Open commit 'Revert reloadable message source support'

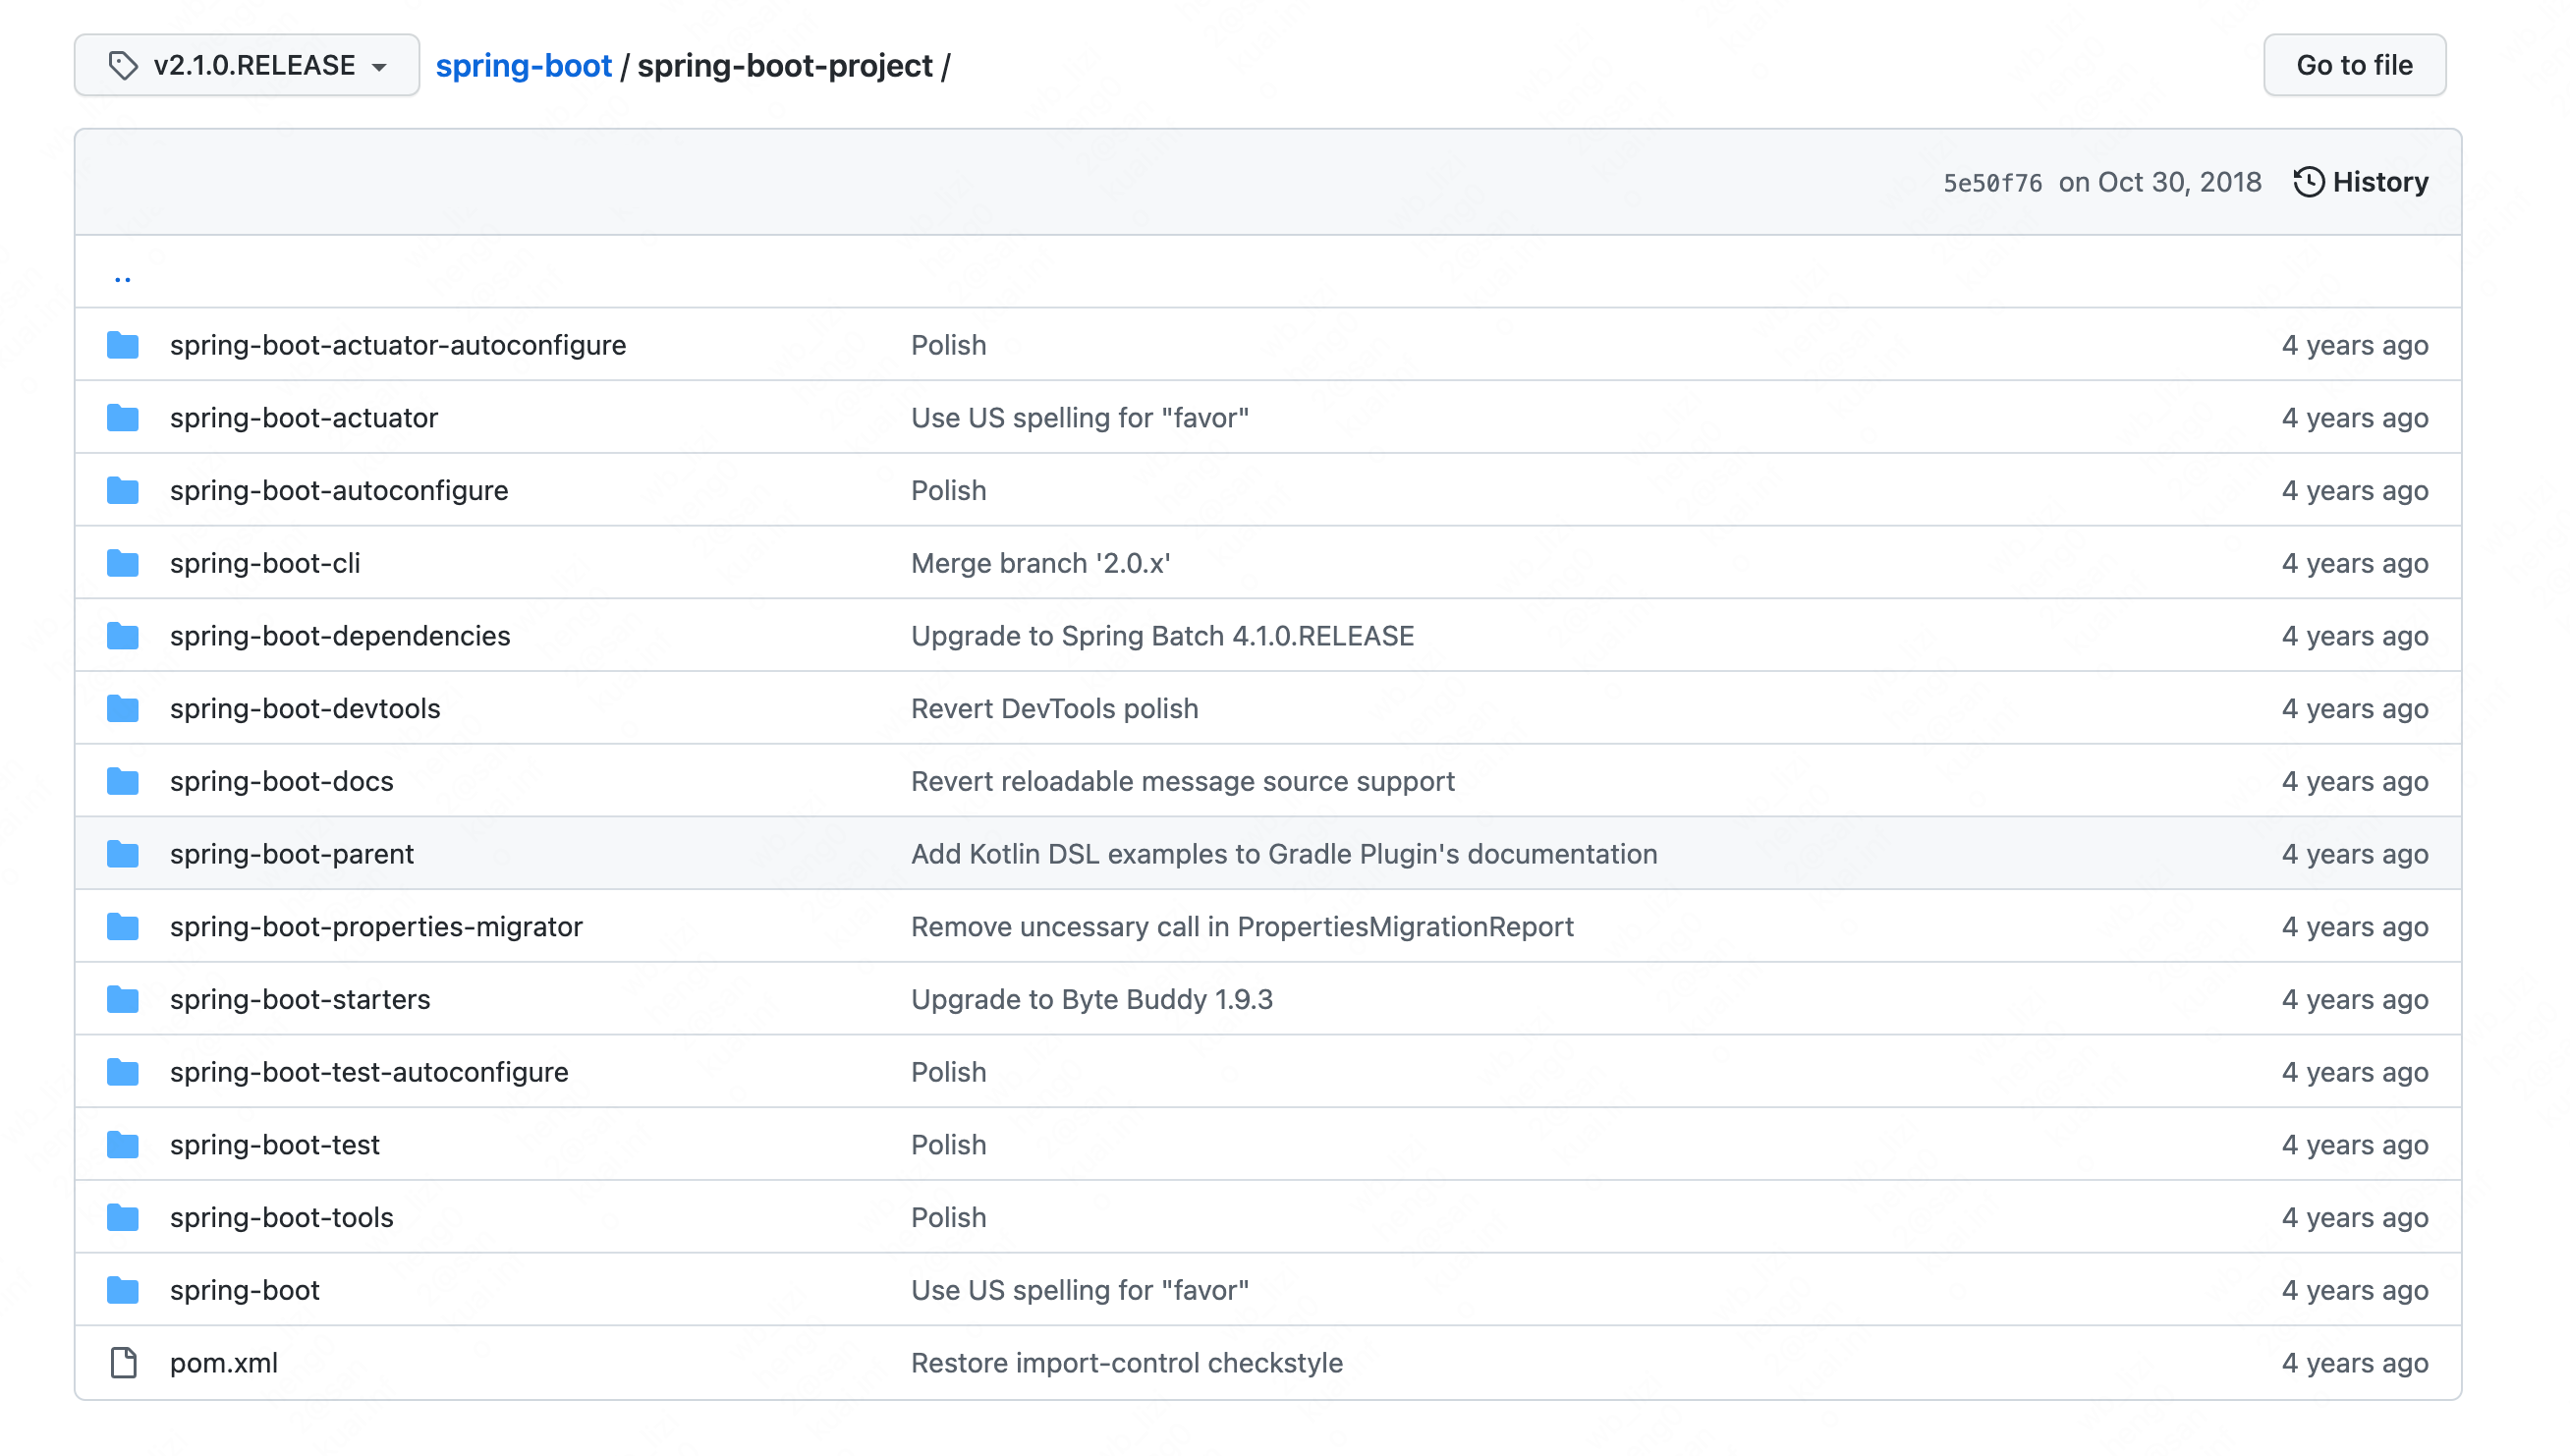(x=1182, y=781)
